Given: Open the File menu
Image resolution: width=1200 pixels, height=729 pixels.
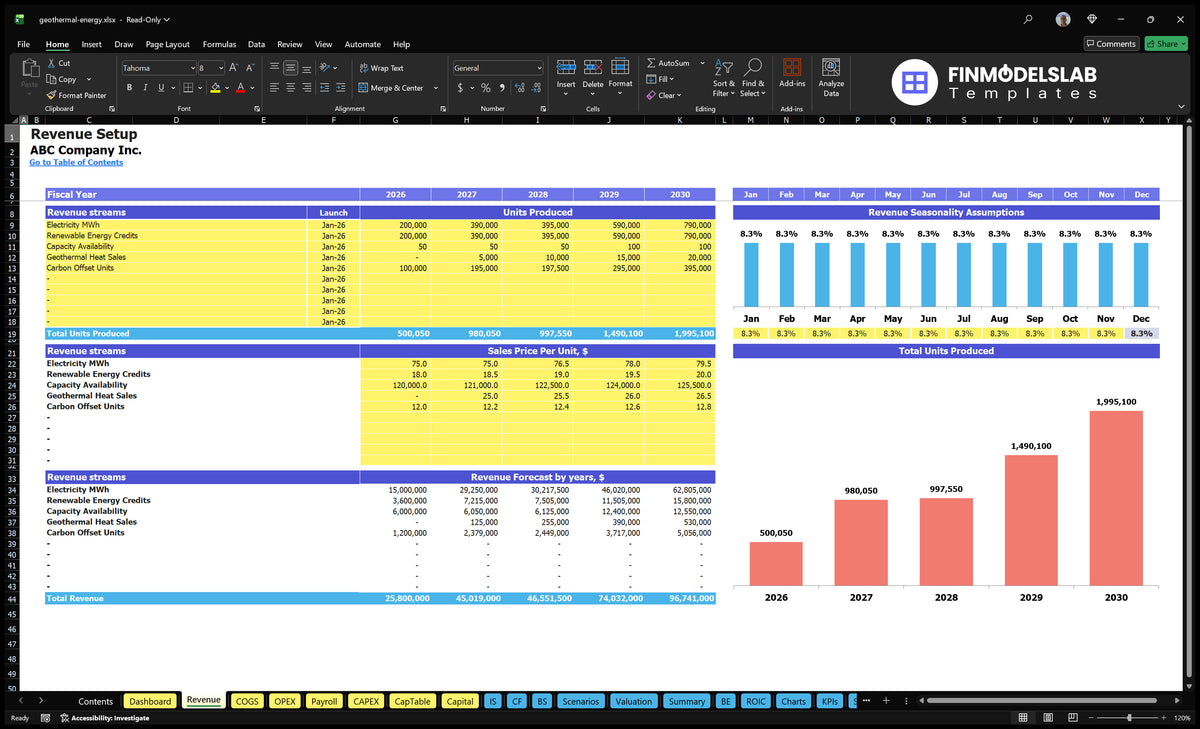Looking at the screenshot, I should [x=23, y=44].
